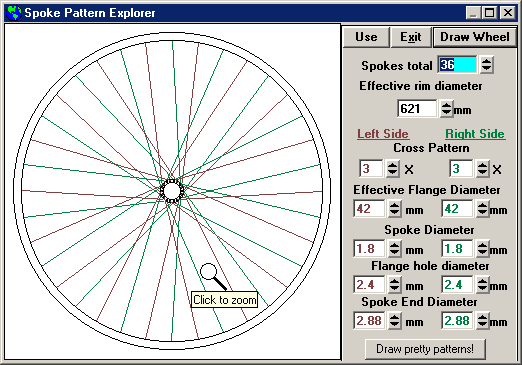Screen dimensions: 522x365
Task: Adjust right Flange hole diameter spinner
Action: pos(482,285)
